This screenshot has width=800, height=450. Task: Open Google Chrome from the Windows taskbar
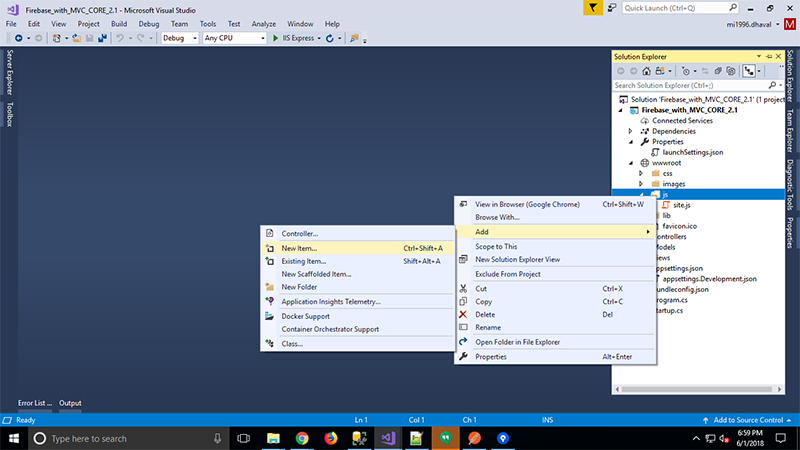click(302, 438)
